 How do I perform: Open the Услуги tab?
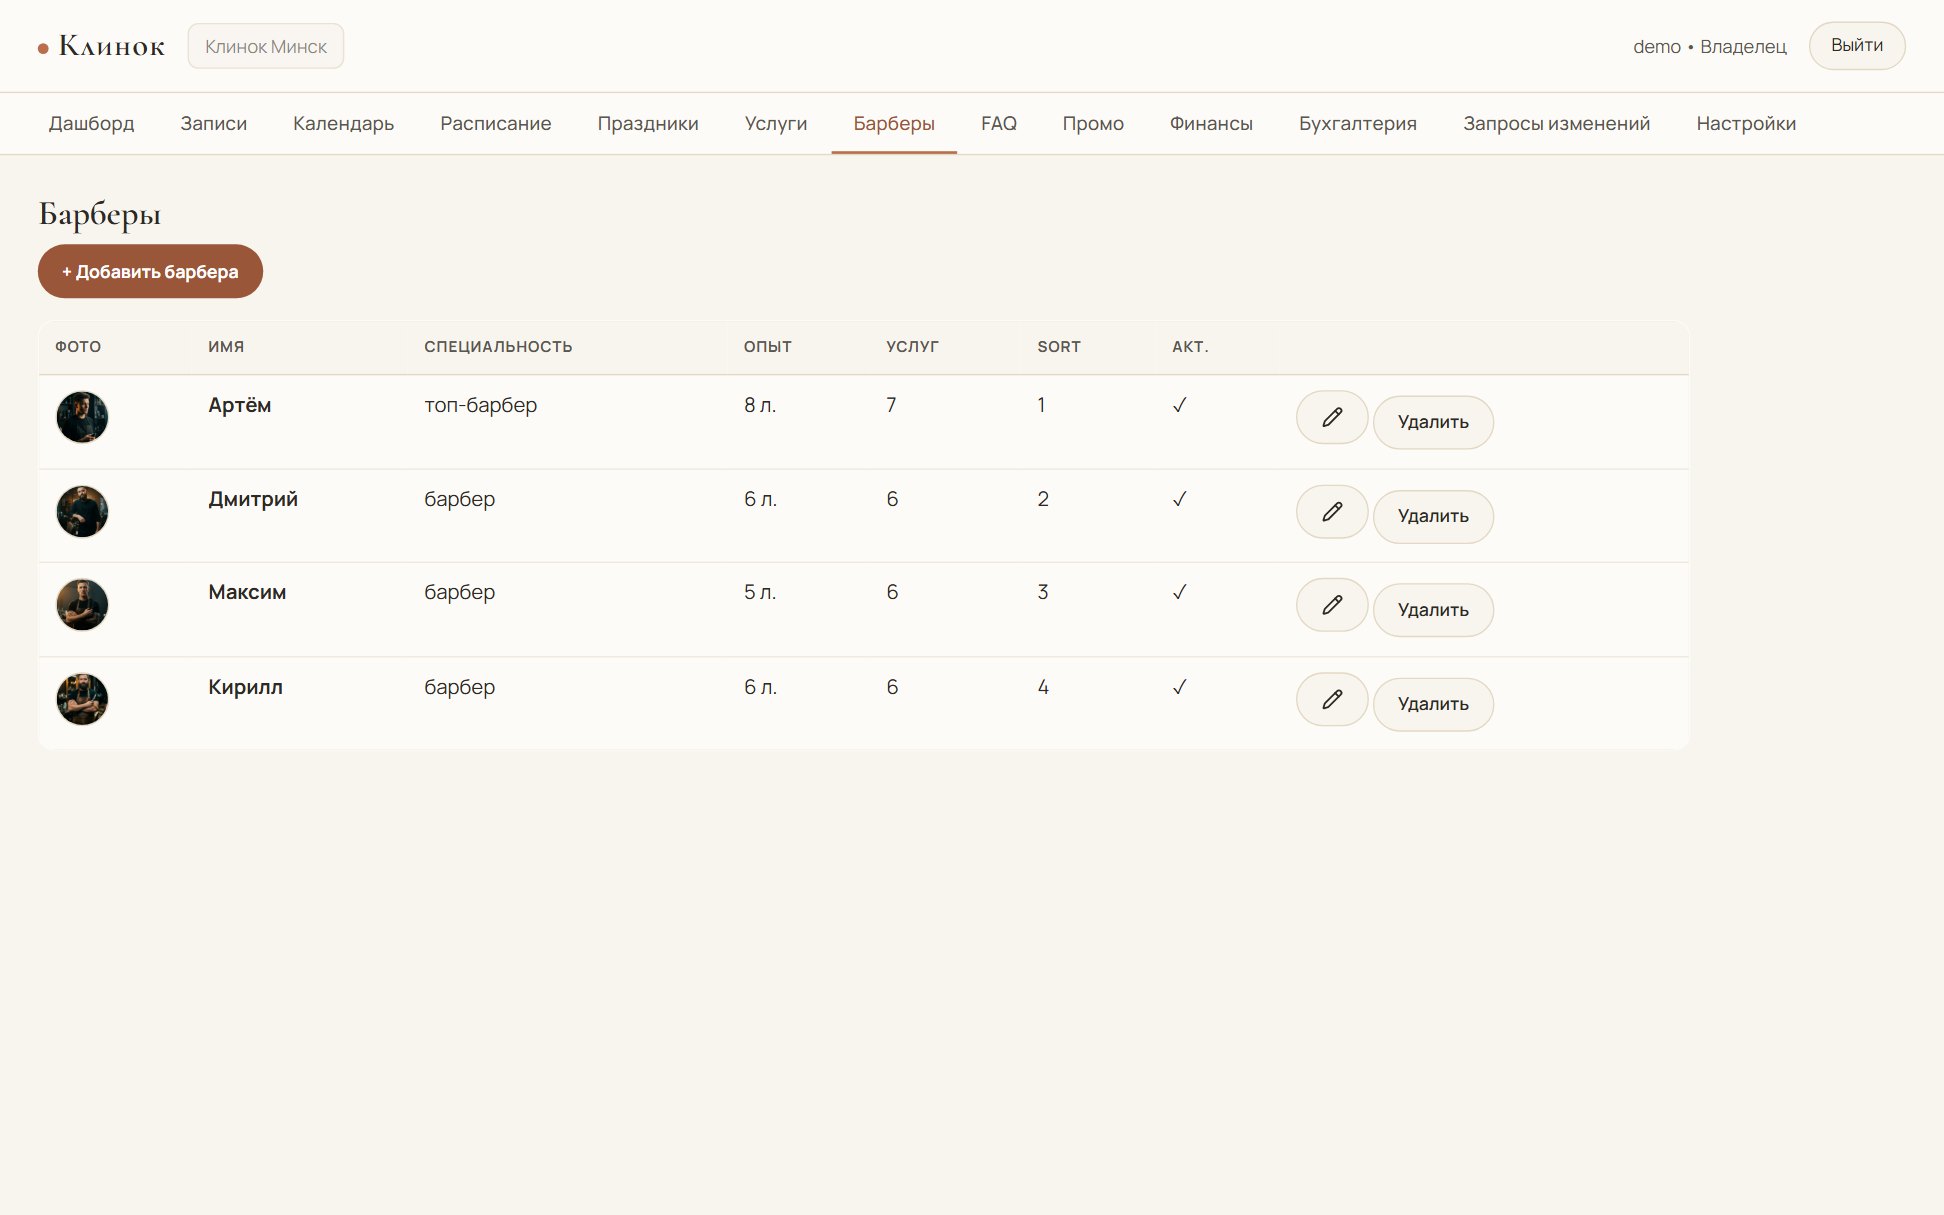(776, 123)
